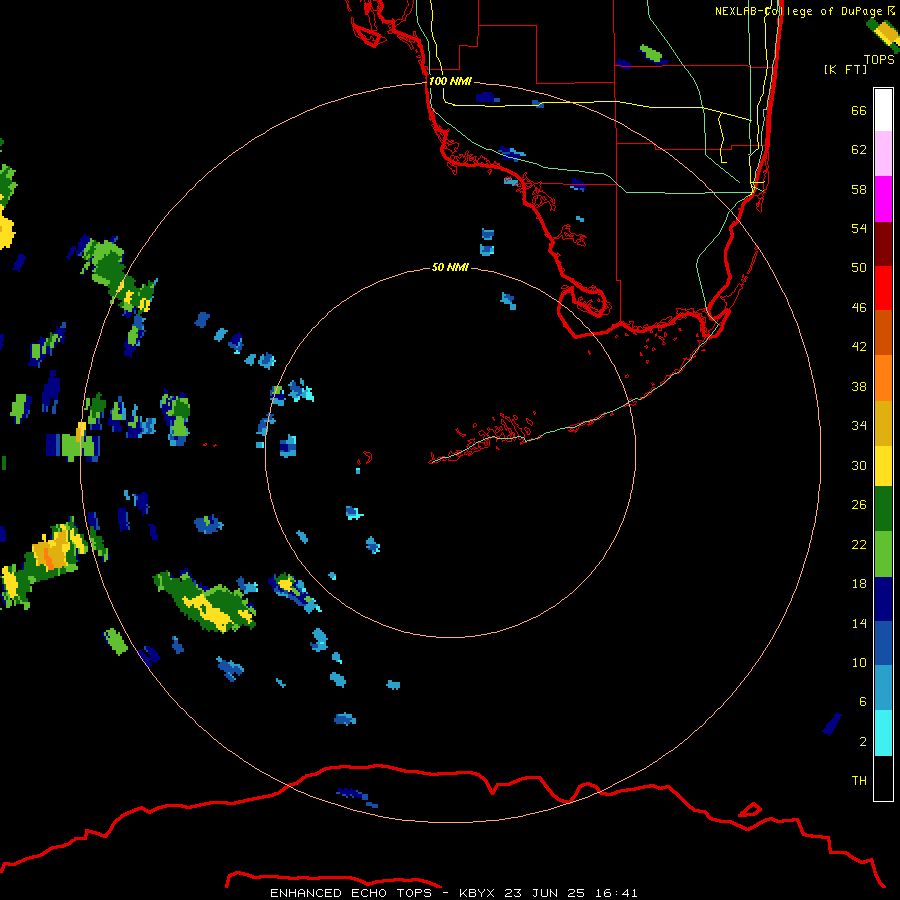Click the navy blue legend swatch
Viewport: 900px width, 900px height.
(883, 599)
